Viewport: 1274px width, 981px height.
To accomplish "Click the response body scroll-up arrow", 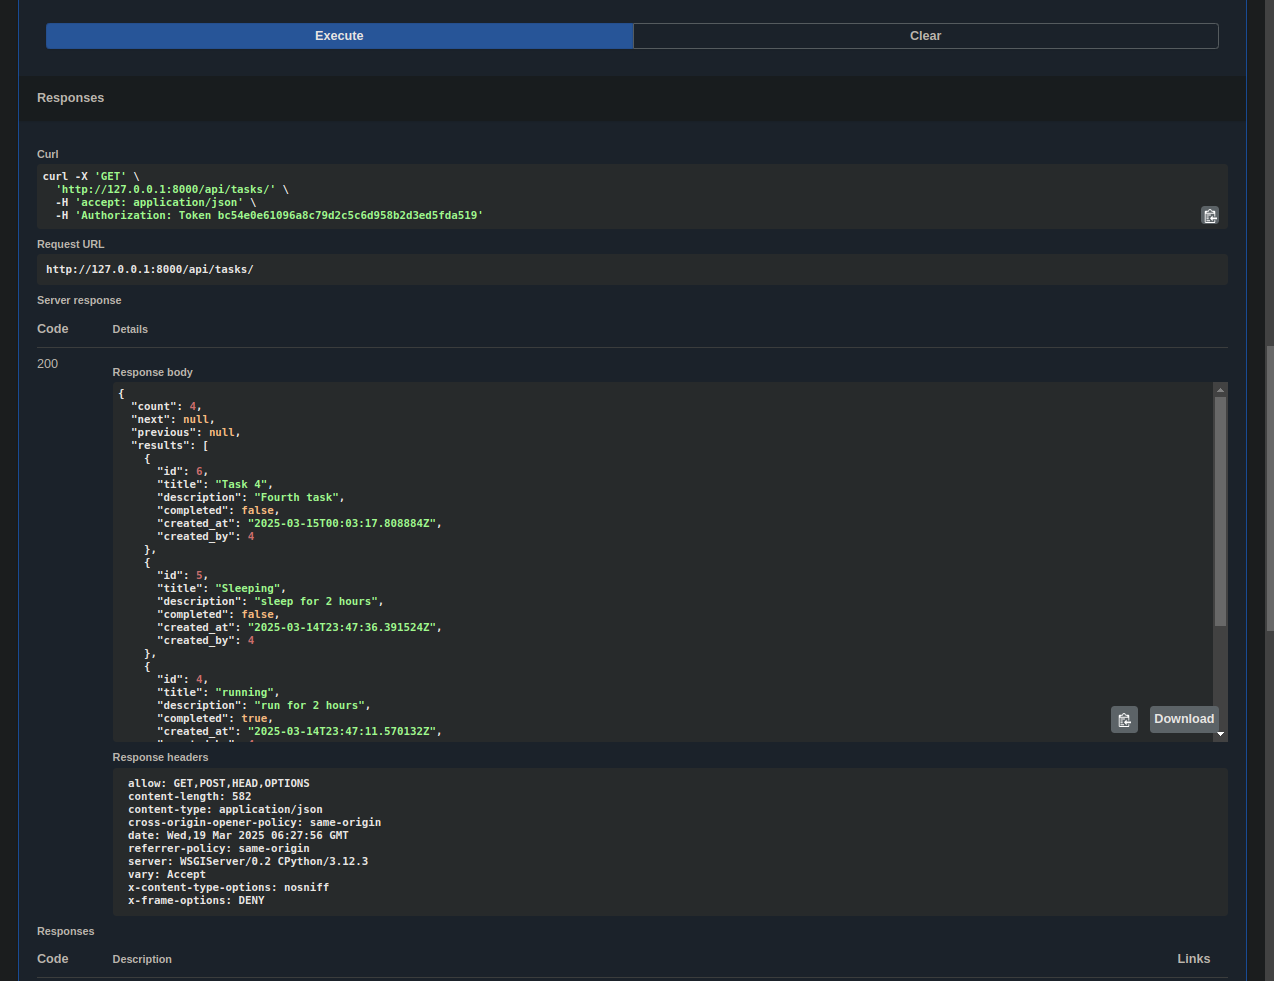I will (x=1220, y=389).
